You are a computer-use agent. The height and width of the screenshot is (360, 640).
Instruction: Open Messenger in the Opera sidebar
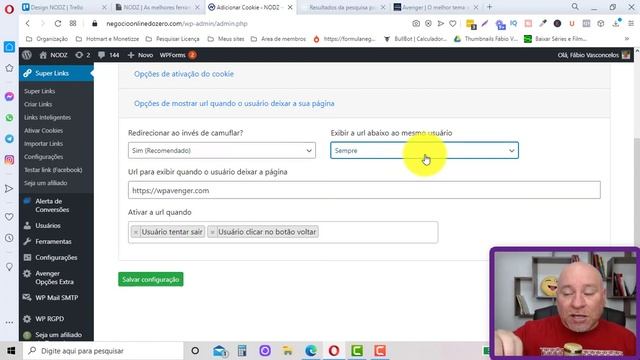[9, 96]
